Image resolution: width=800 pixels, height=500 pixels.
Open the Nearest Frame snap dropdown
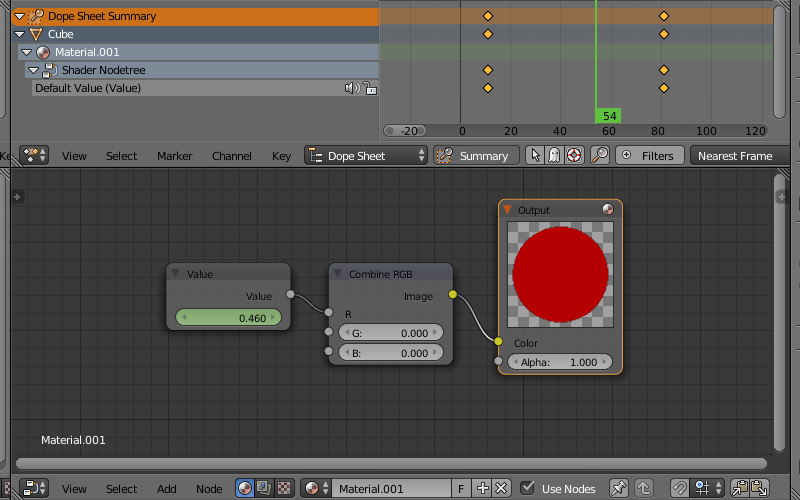pyautogui.click(x=740, y=155)
